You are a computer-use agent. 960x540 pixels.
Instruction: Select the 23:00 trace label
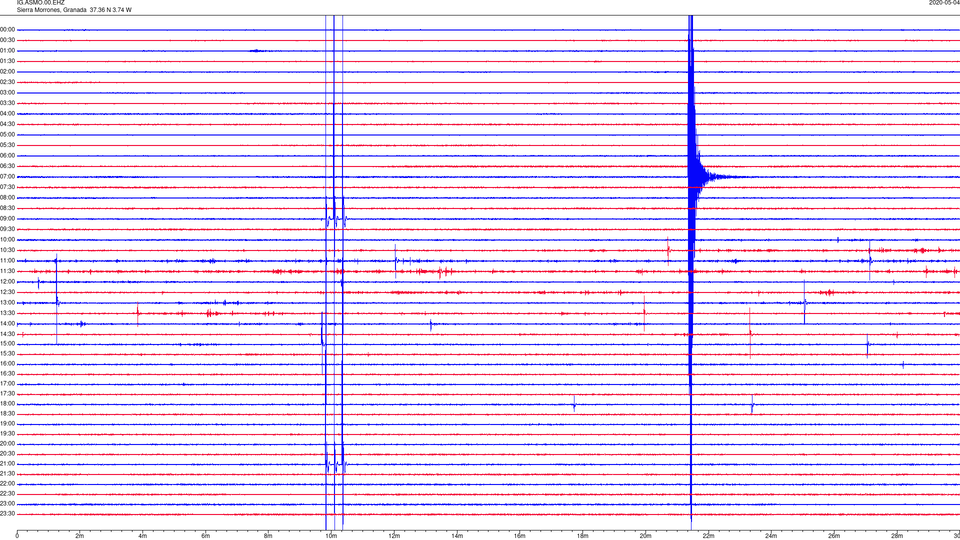tap(7, 504)
